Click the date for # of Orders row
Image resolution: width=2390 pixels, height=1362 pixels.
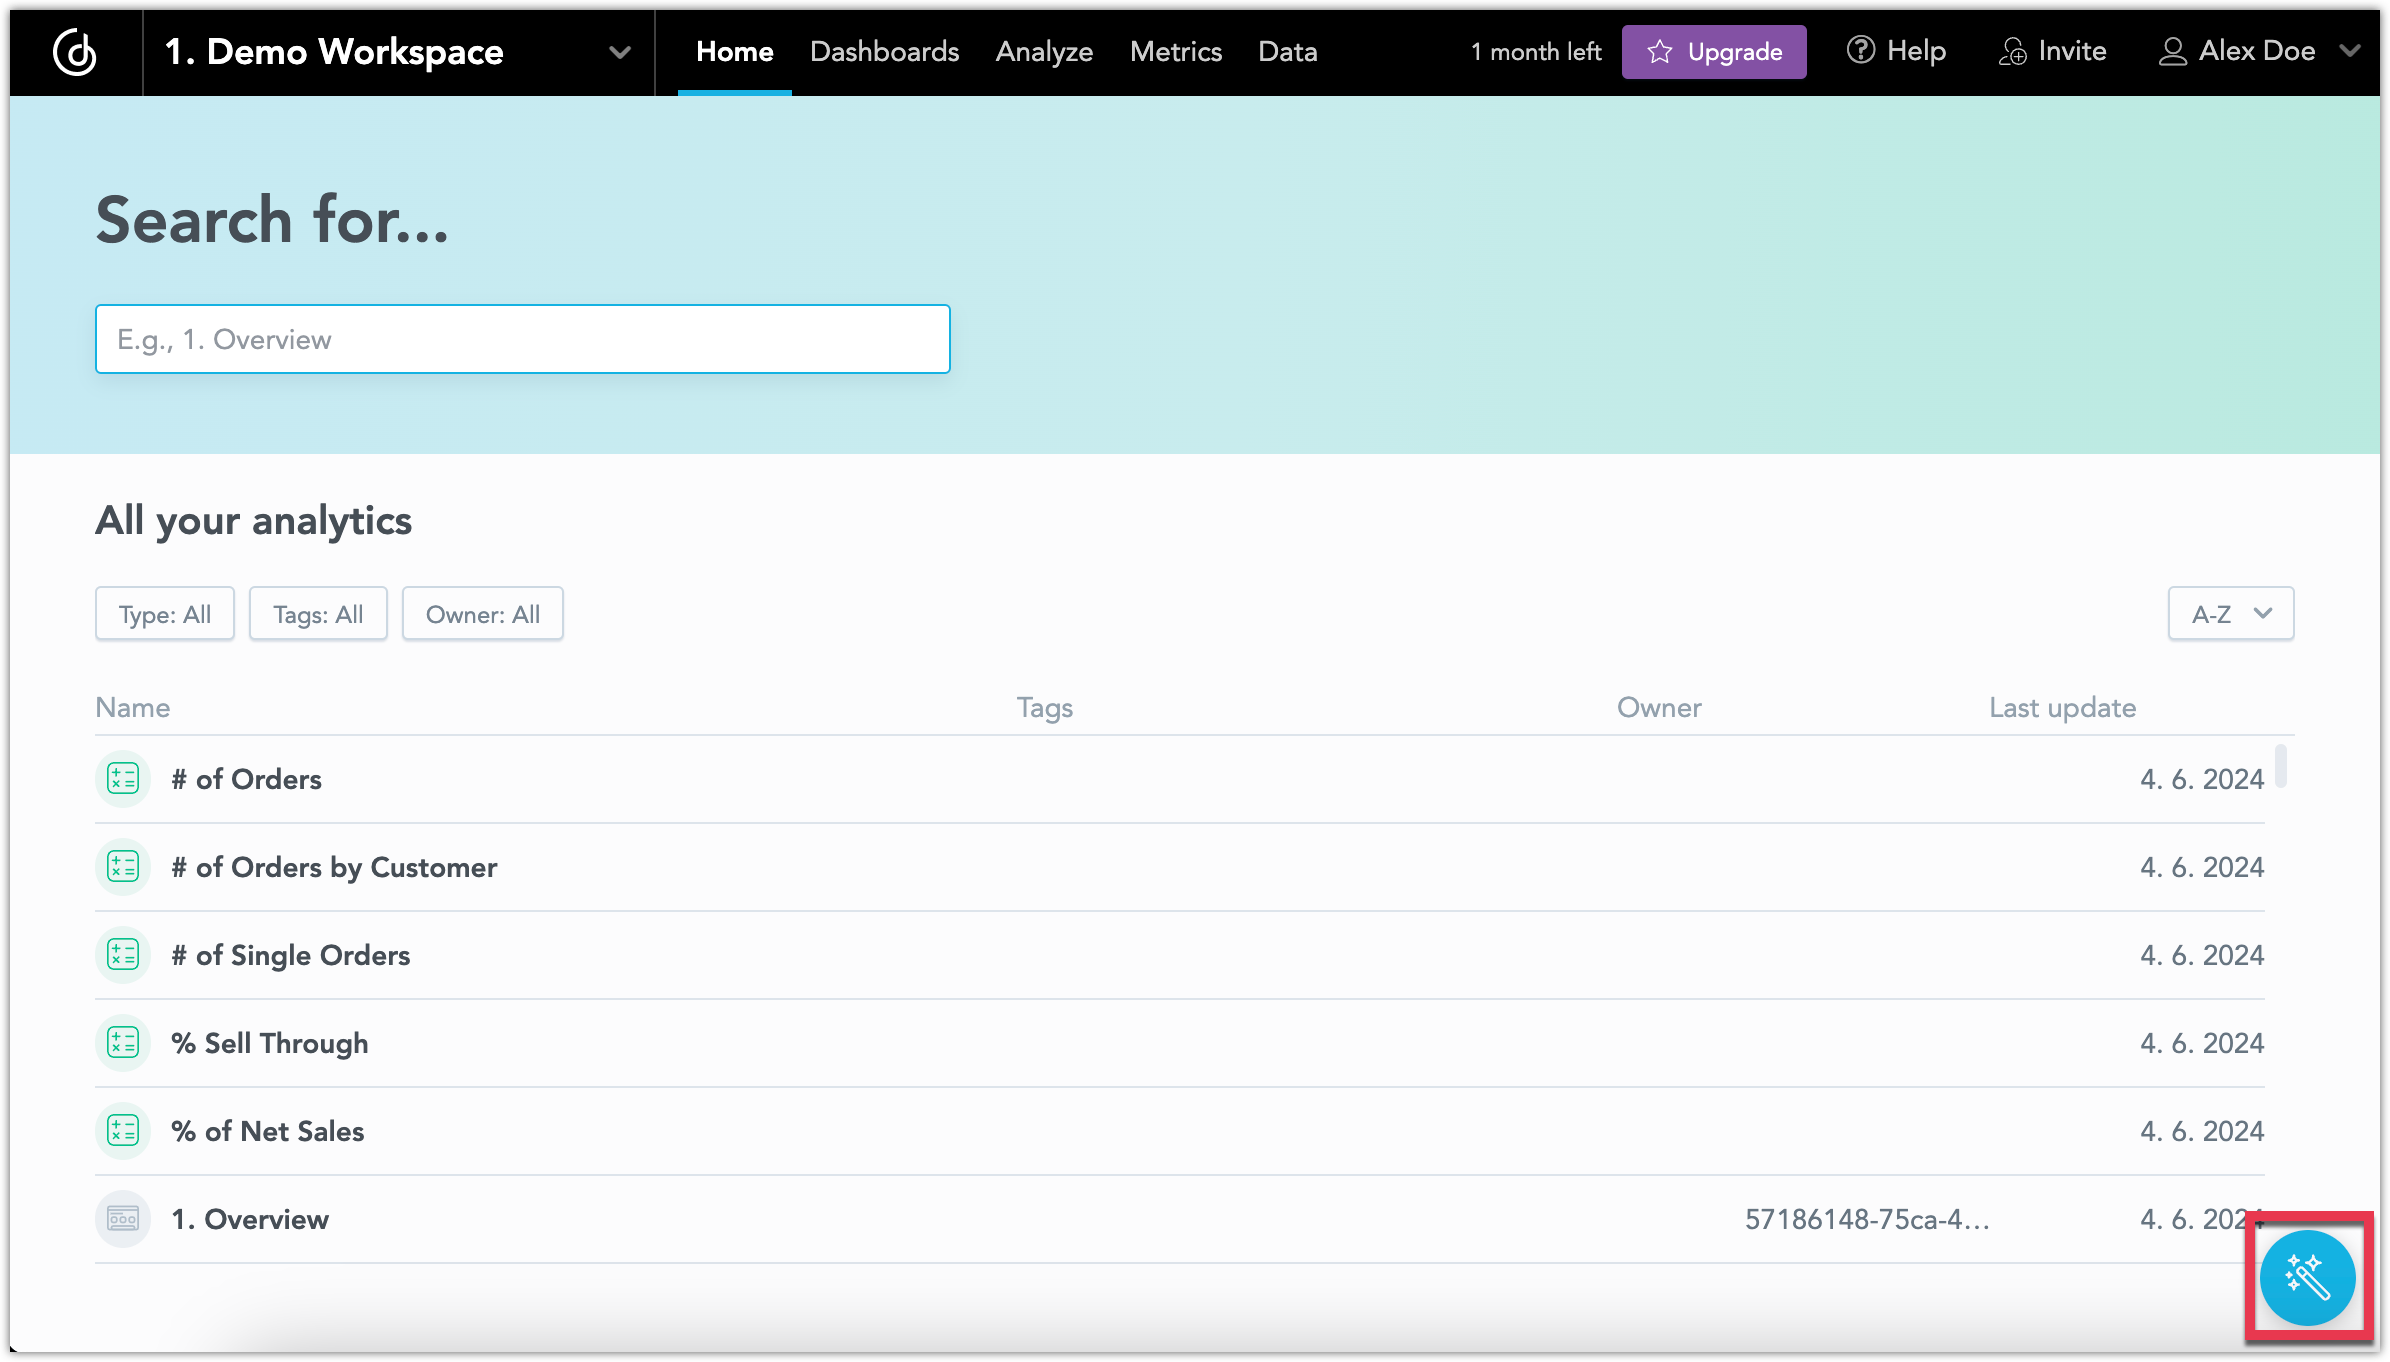[2202, 779]
